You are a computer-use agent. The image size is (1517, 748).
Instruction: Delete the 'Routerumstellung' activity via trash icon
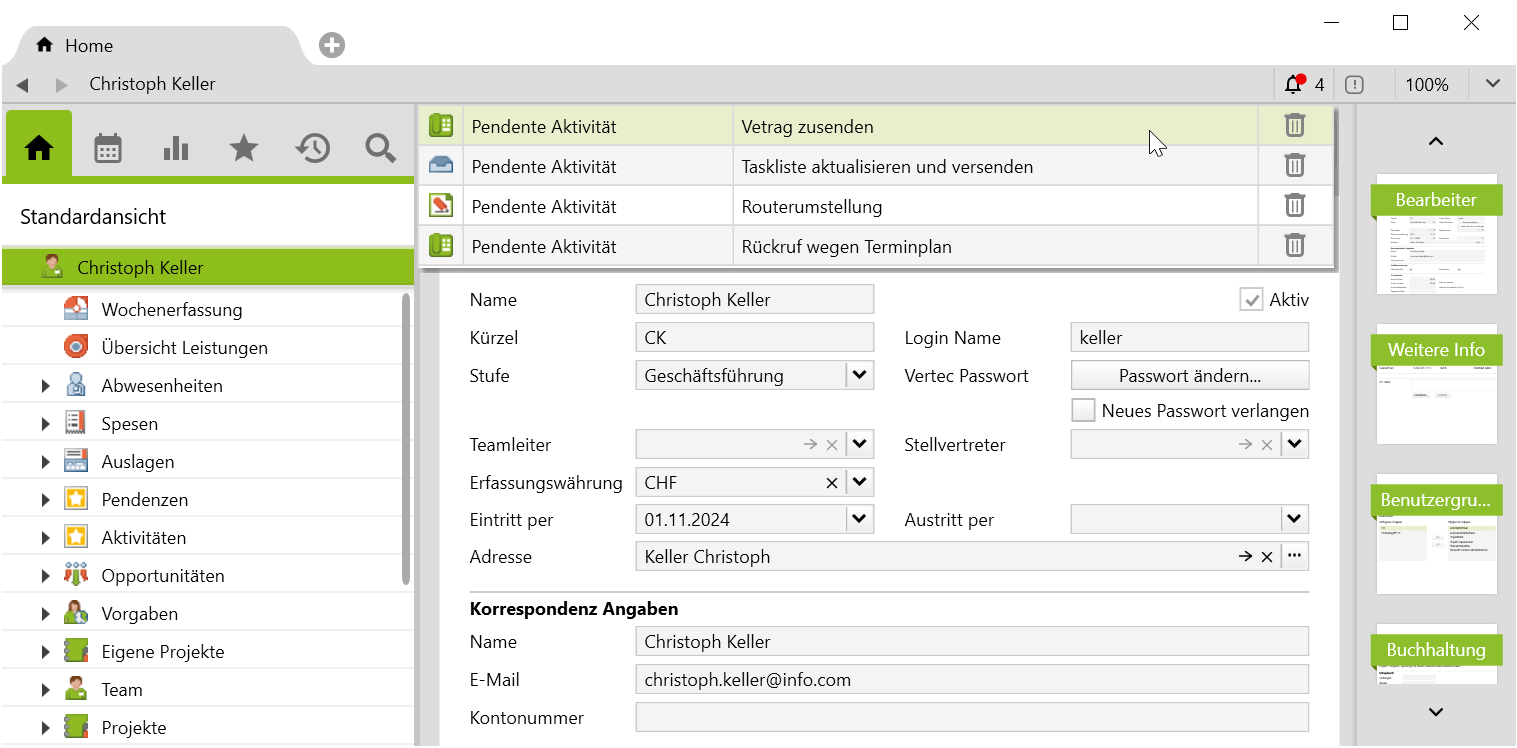[x=1294, y=206]
